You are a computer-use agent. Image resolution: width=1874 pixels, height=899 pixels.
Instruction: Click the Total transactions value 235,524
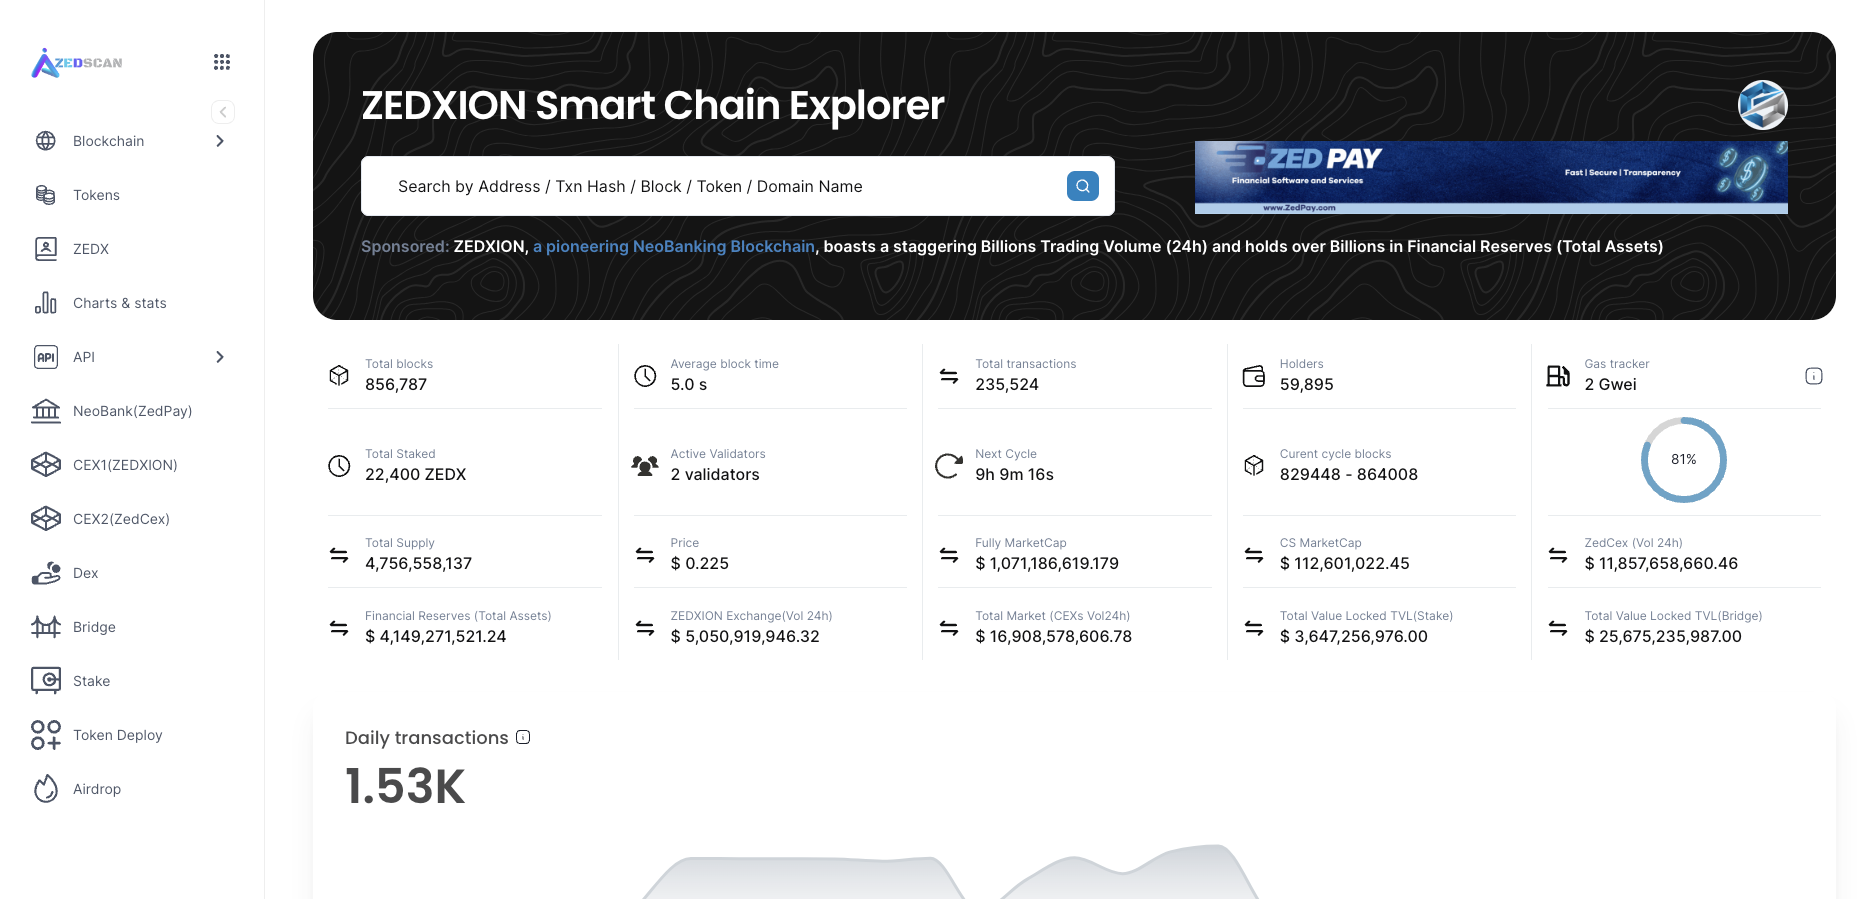[1007, 385]
